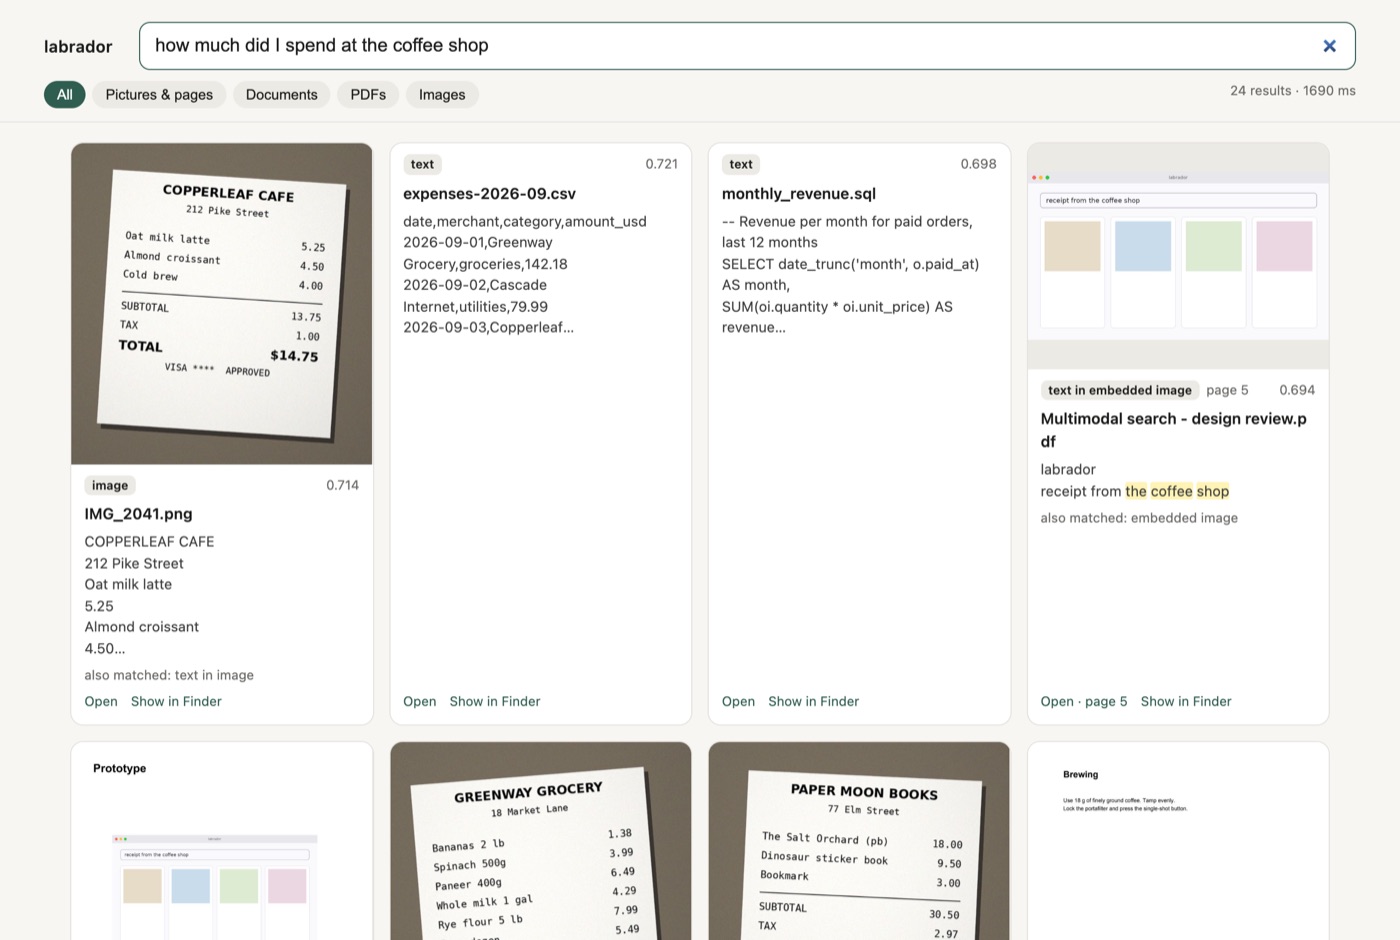Click the 'text' badge on monthly_revenue.sql
This screenshot has width=1400, height=940.
[x=741, y=164]
